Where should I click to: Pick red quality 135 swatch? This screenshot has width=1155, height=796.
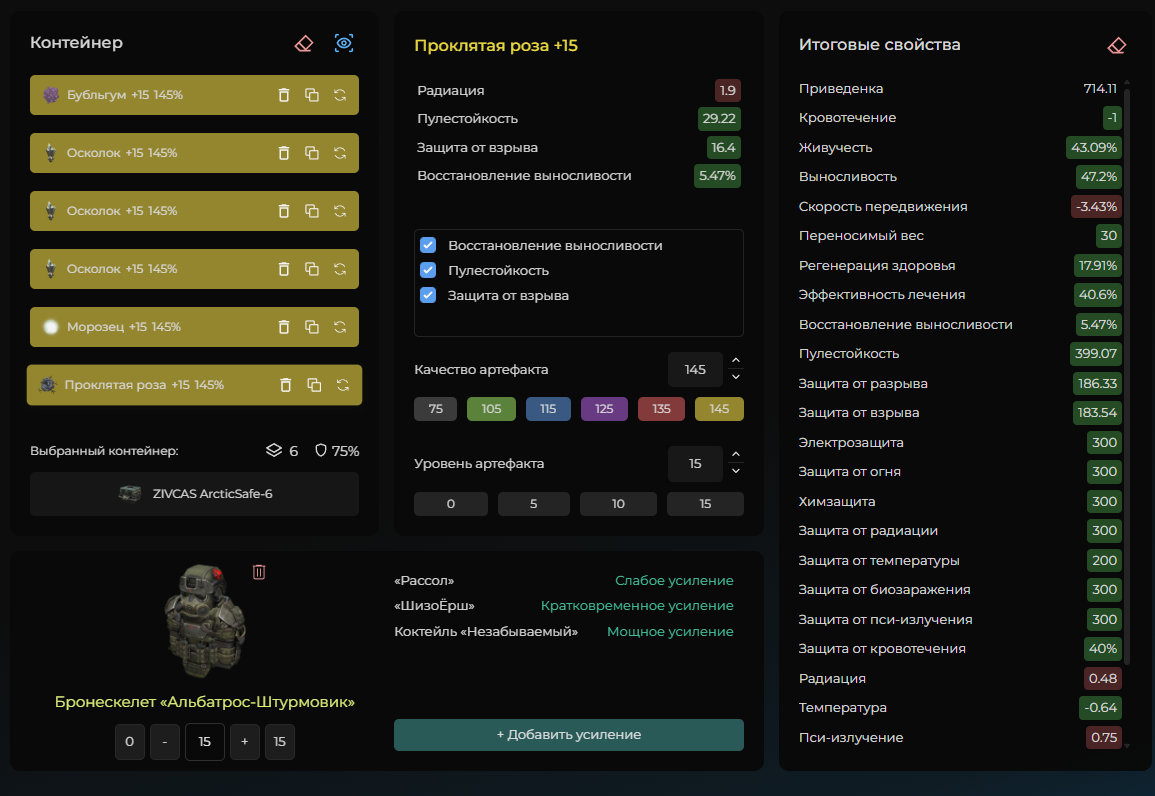point(661,409)
